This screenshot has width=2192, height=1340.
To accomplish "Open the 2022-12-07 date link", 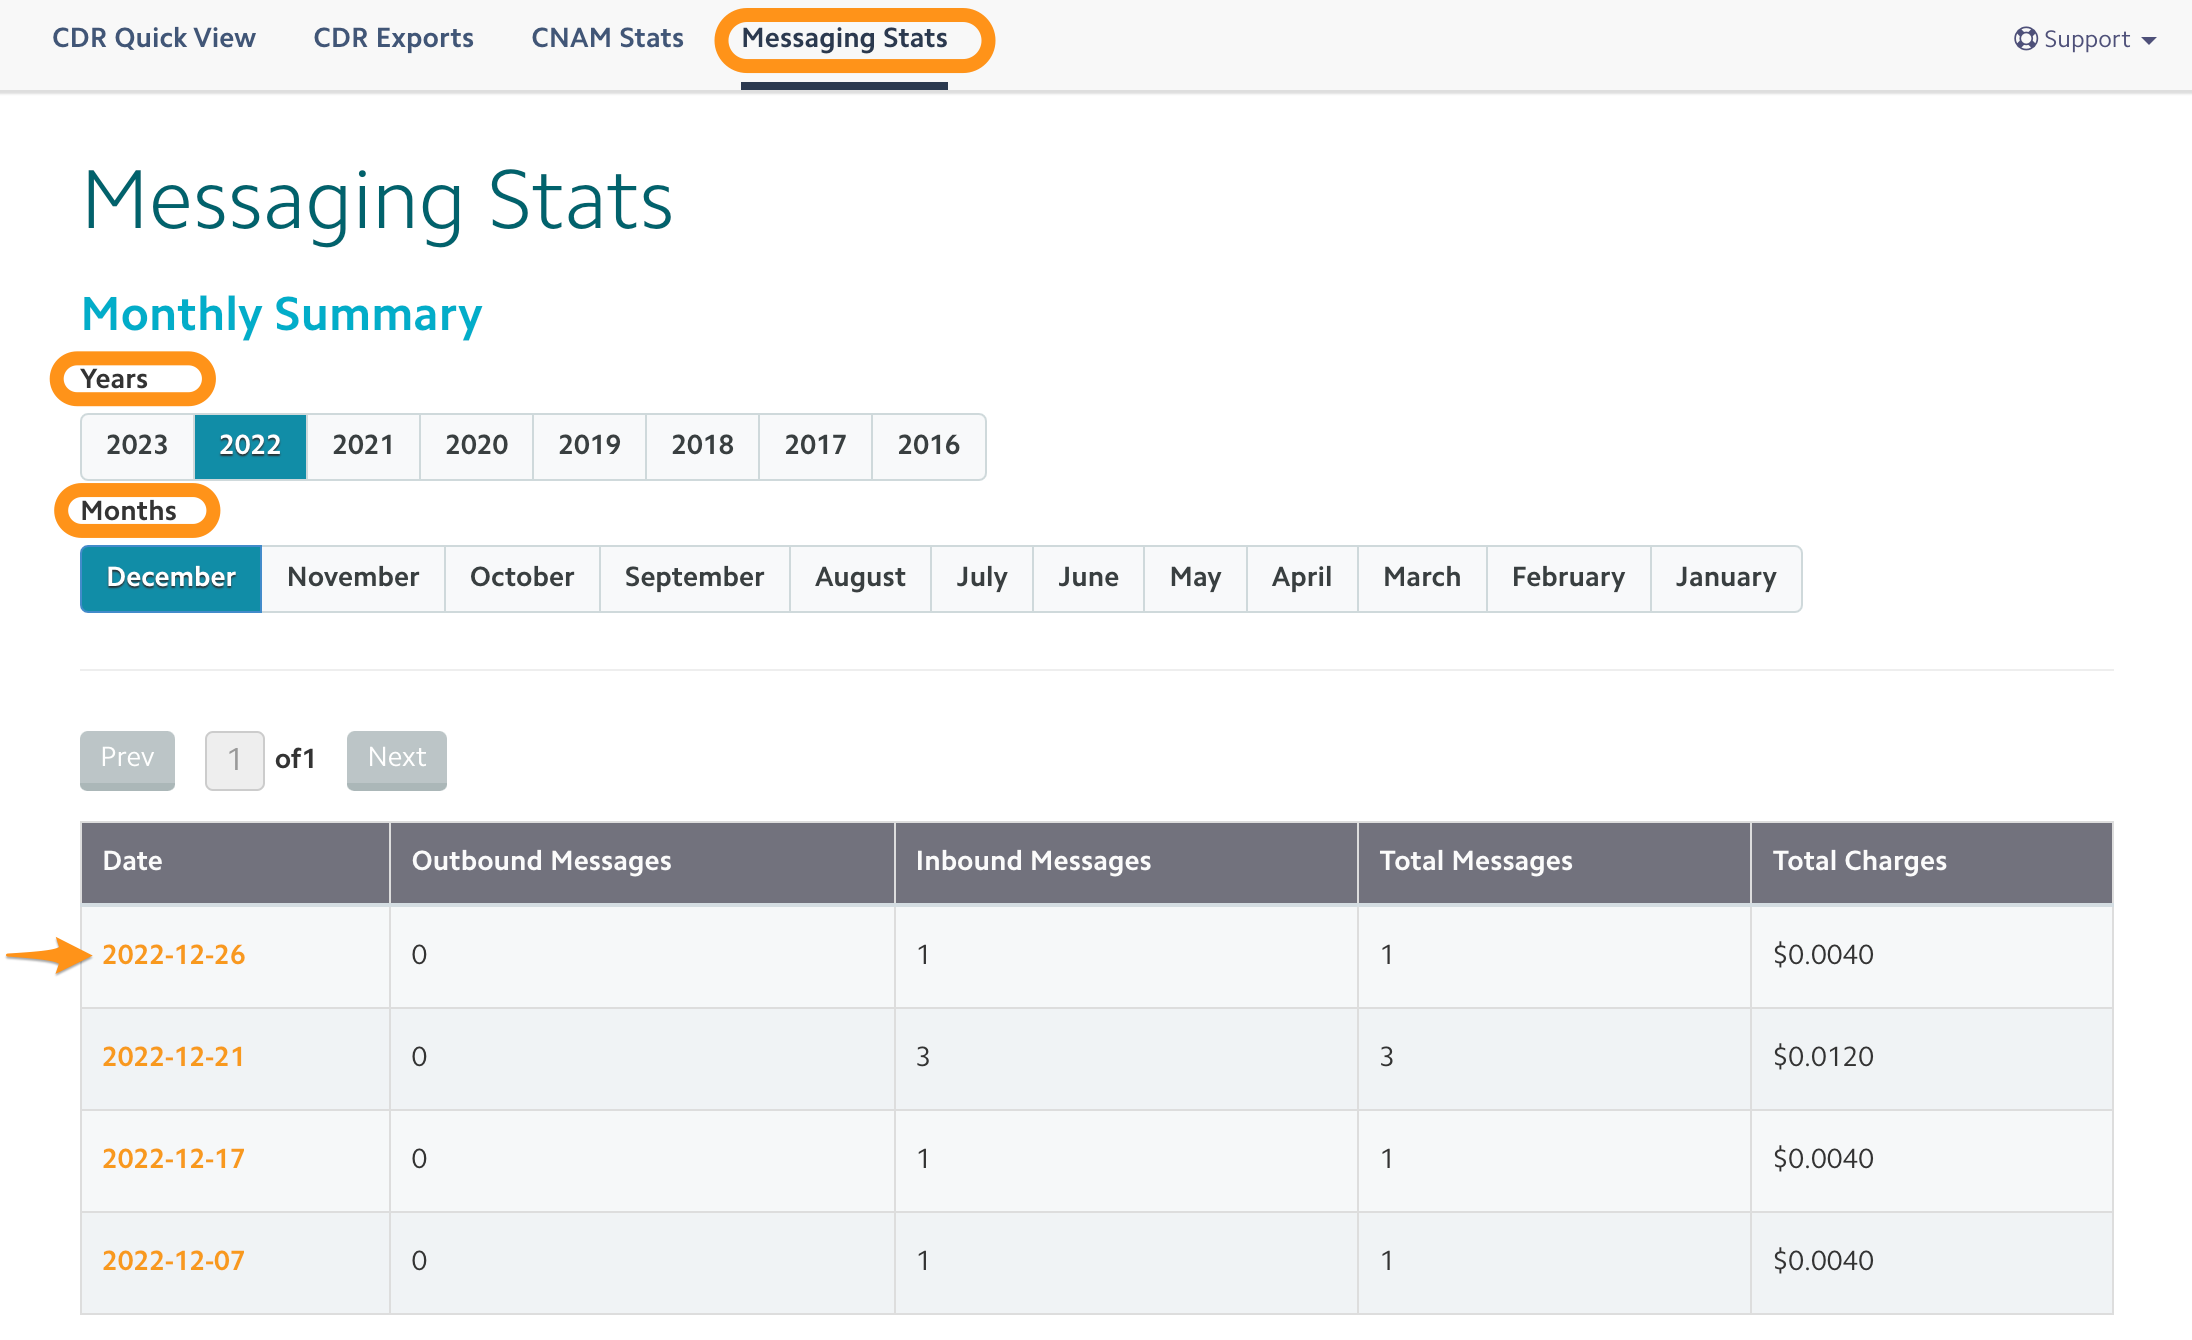I will click(174, 1261).
